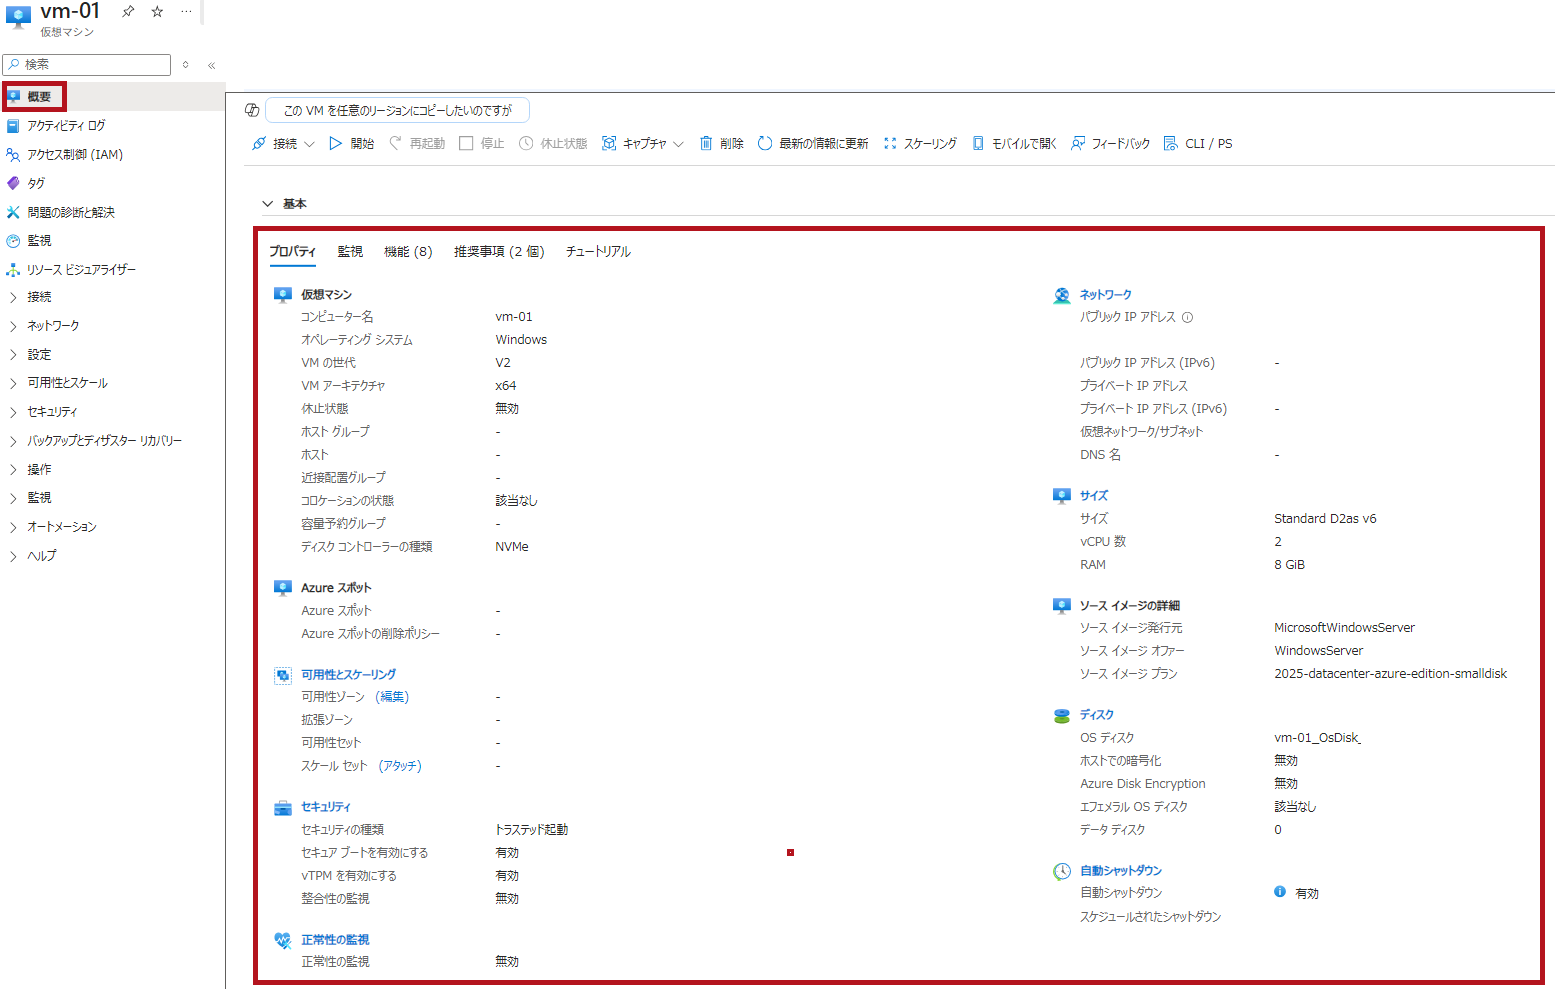This screenshot has width=1555, height=989.
Task: Click info icon next to 自動シャットダウン 有効
Action: tap(1280, 892)
